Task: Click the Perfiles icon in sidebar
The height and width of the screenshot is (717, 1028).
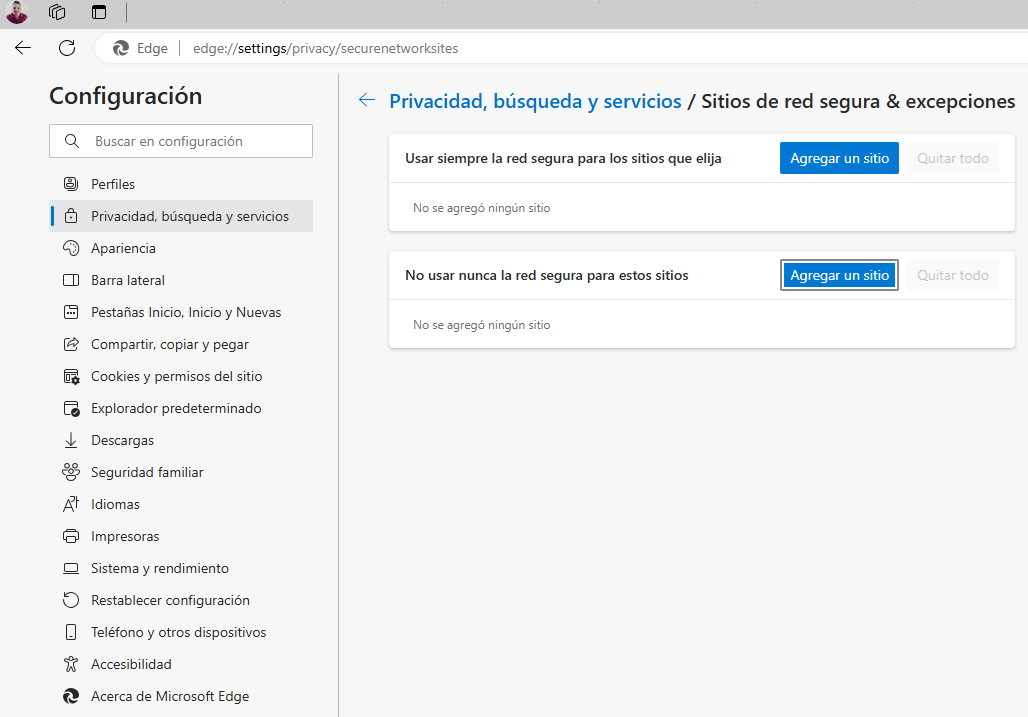Action: tap(71, 184)
